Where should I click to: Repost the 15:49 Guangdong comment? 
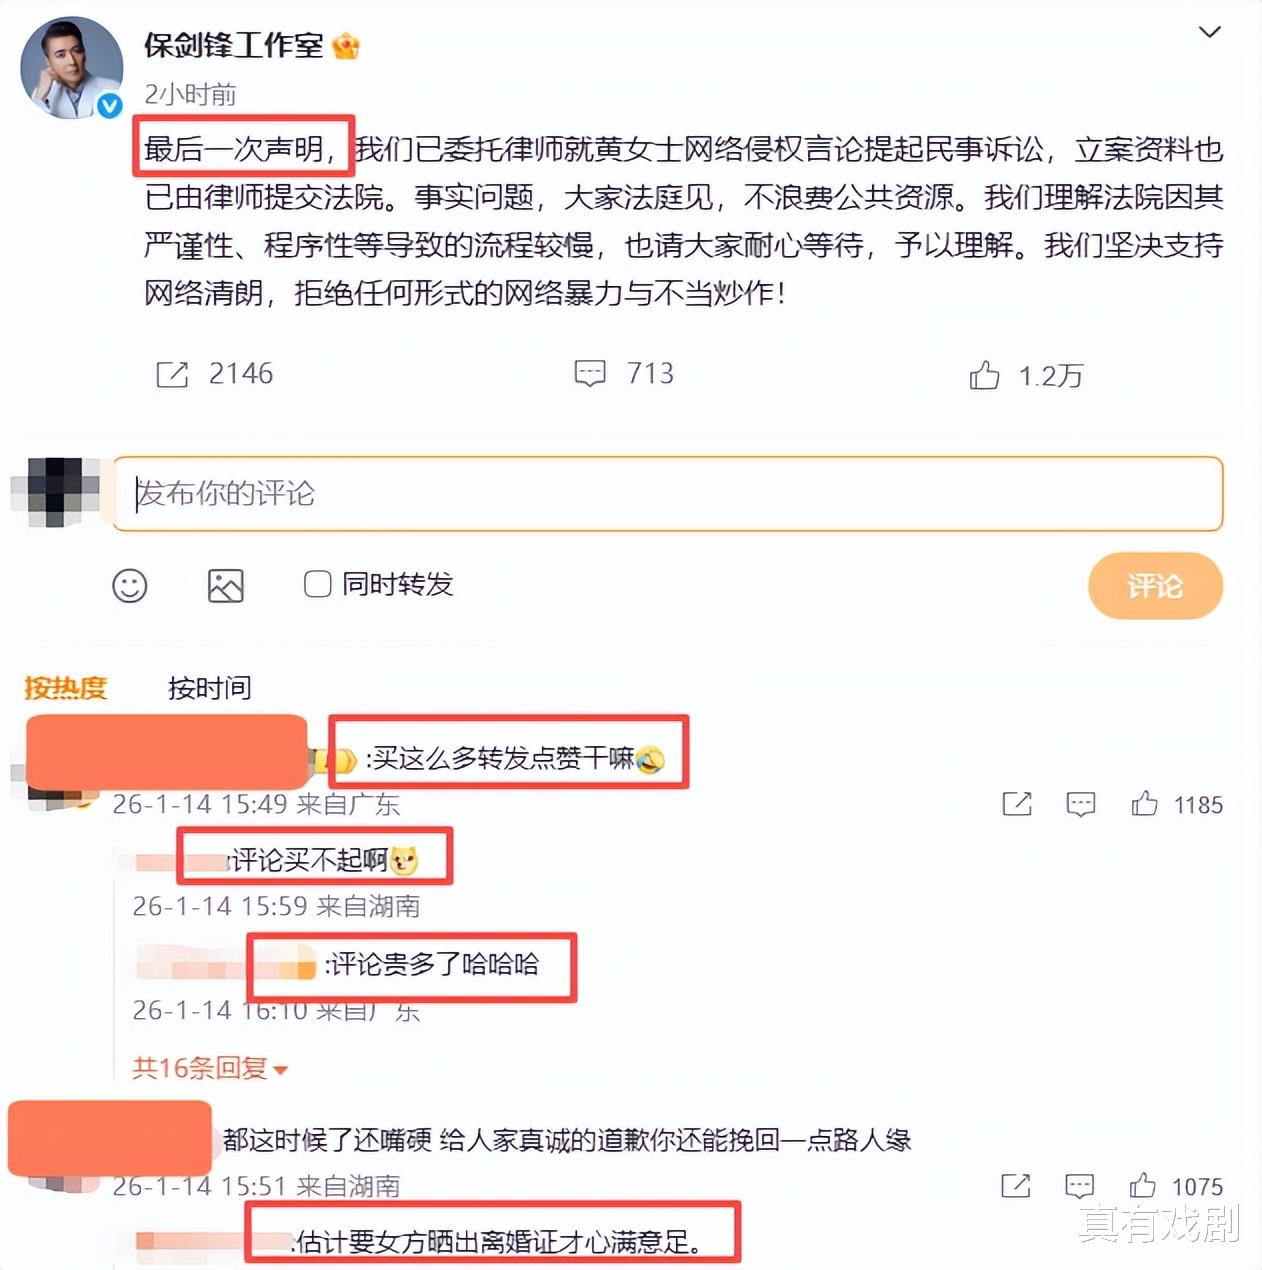1017,804
